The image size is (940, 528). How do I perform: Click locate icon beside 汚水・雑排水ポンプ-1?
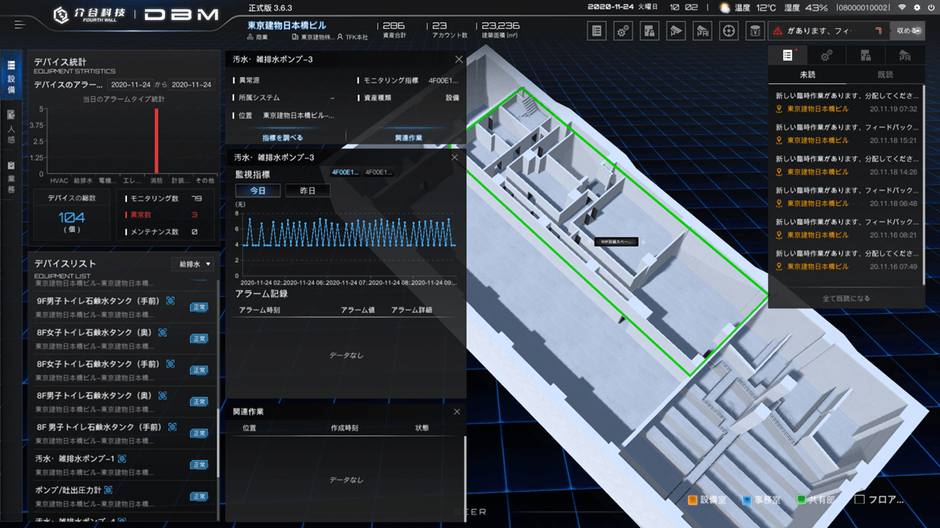point(122,458)
